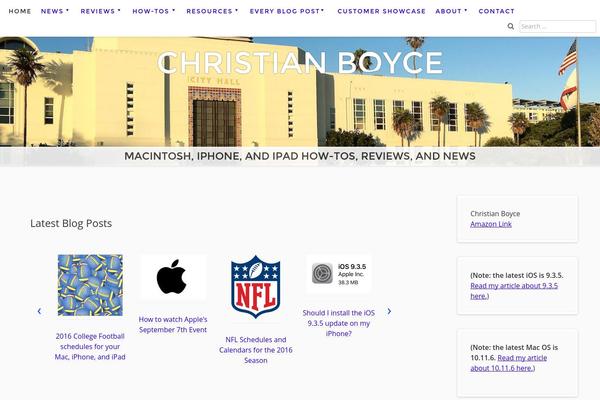Open 'Read my article about 9.3.5 here' link
The image size is (600, 400).
tap(514, 291)
